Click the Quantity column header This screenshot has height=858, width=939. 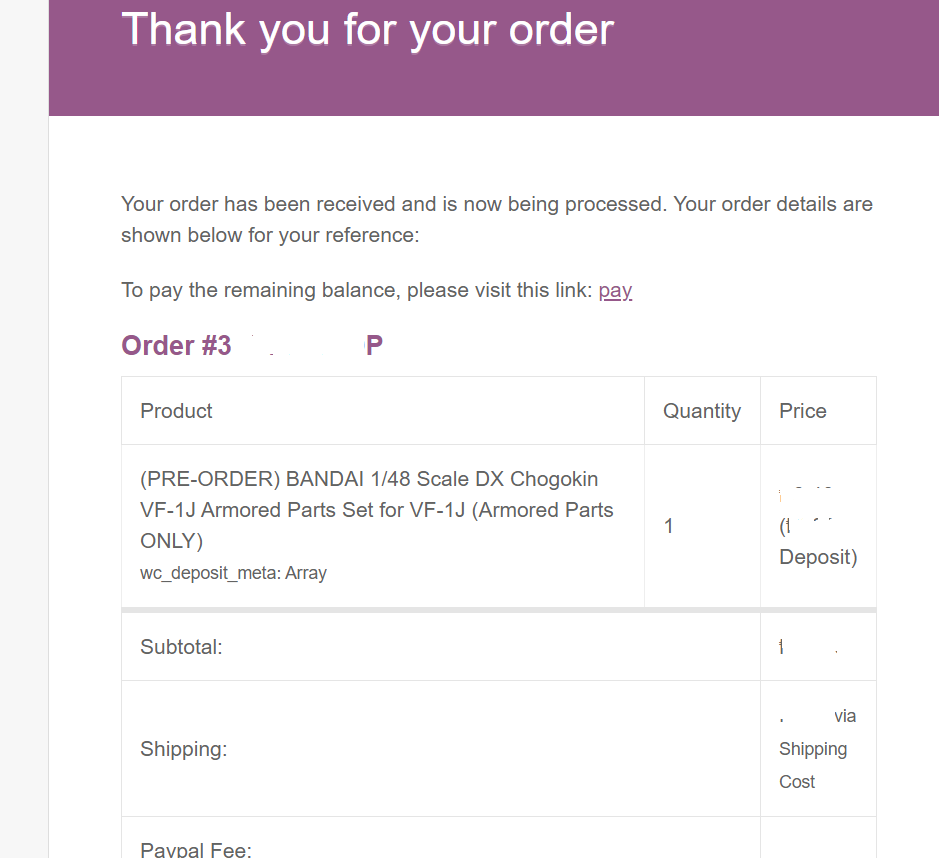[x=702, y=411]
